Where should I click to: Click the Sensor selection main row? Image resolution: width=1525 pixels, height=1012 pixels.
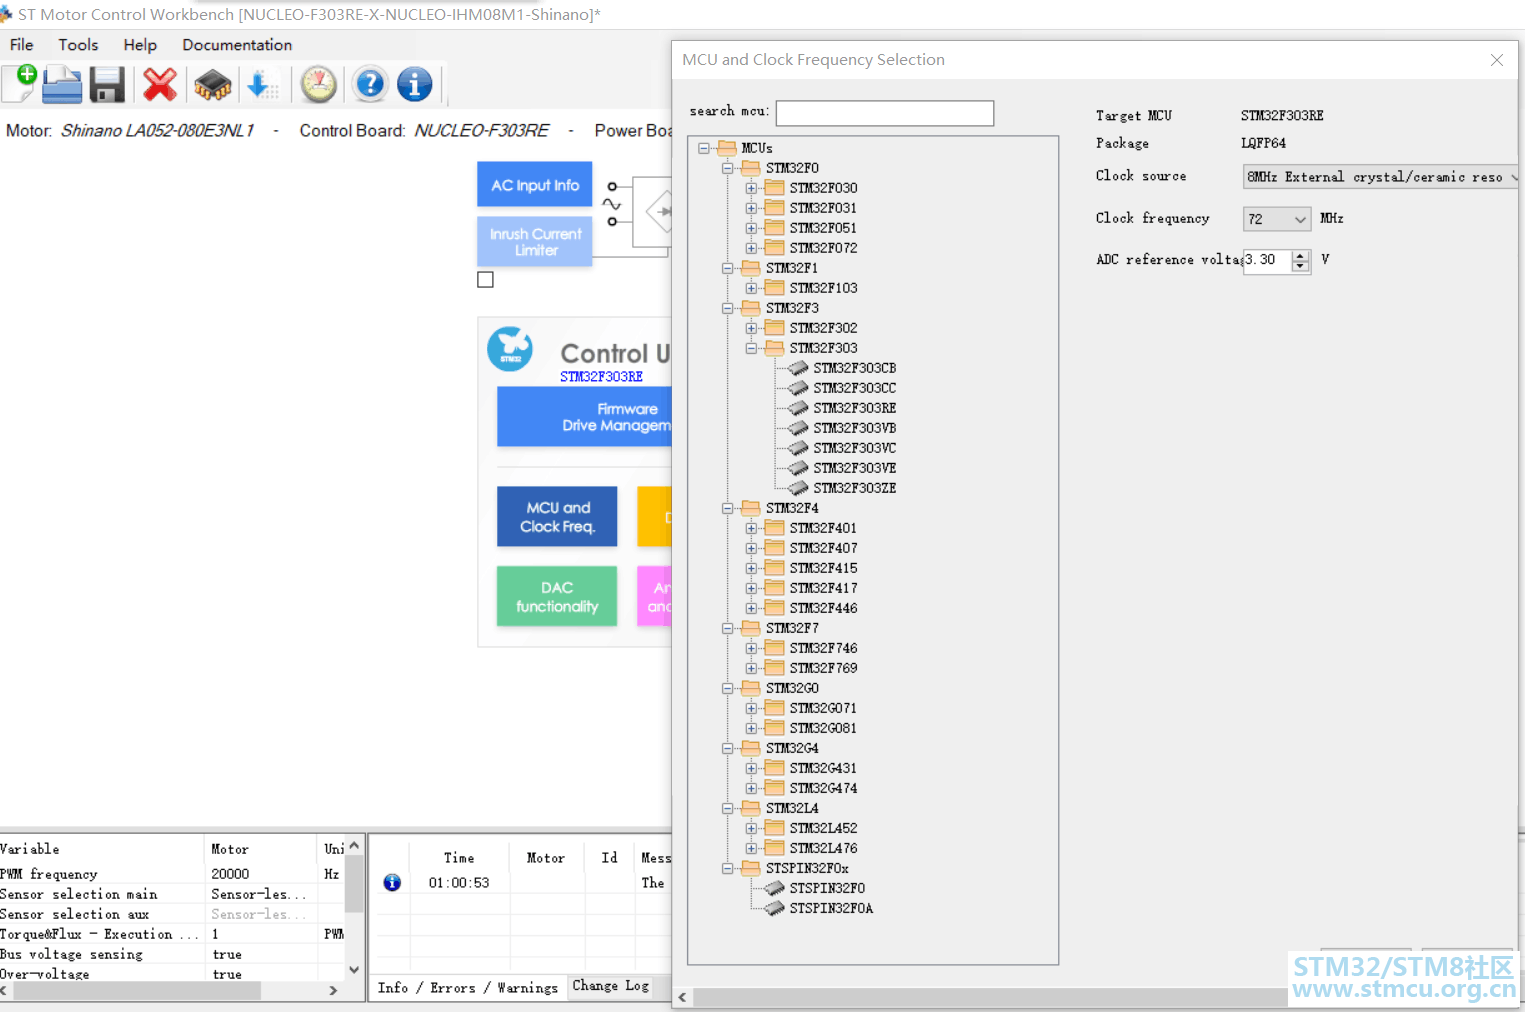click(x=172, y=894)
